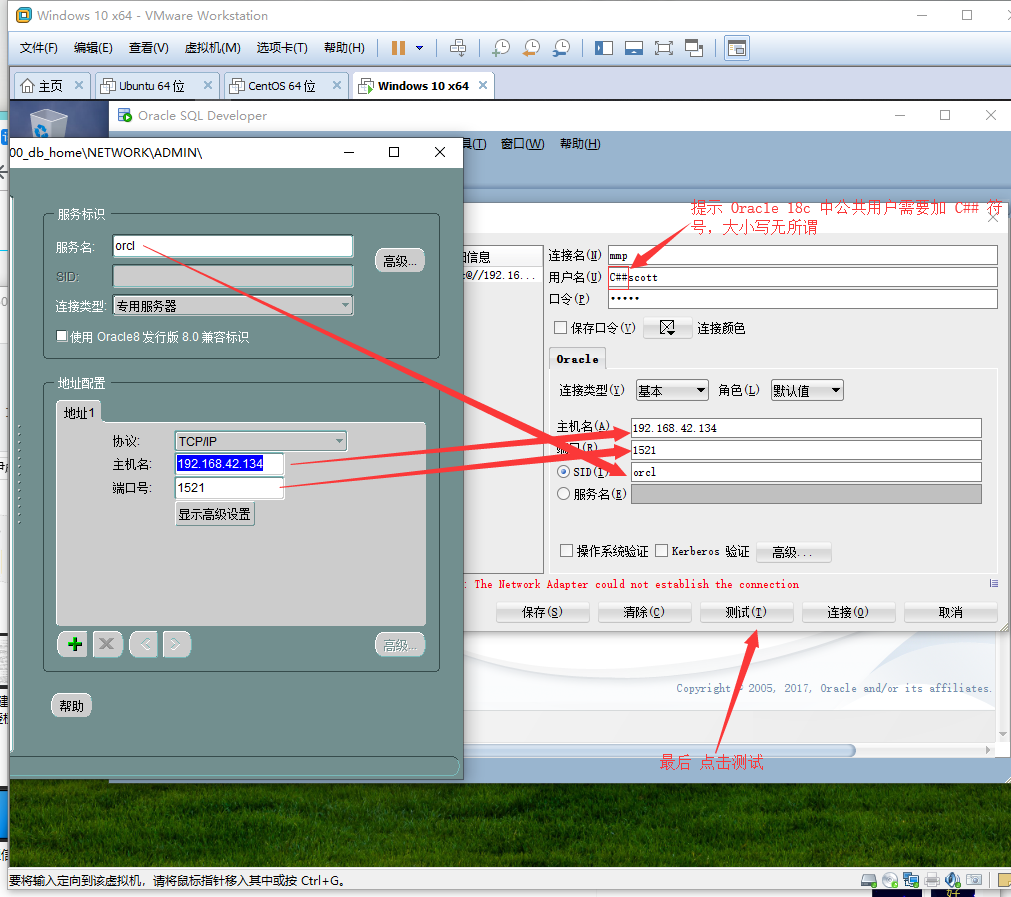1011x897 pixels.
Task: Click the 高级... button near Kerberos
Action: [793, 552]
